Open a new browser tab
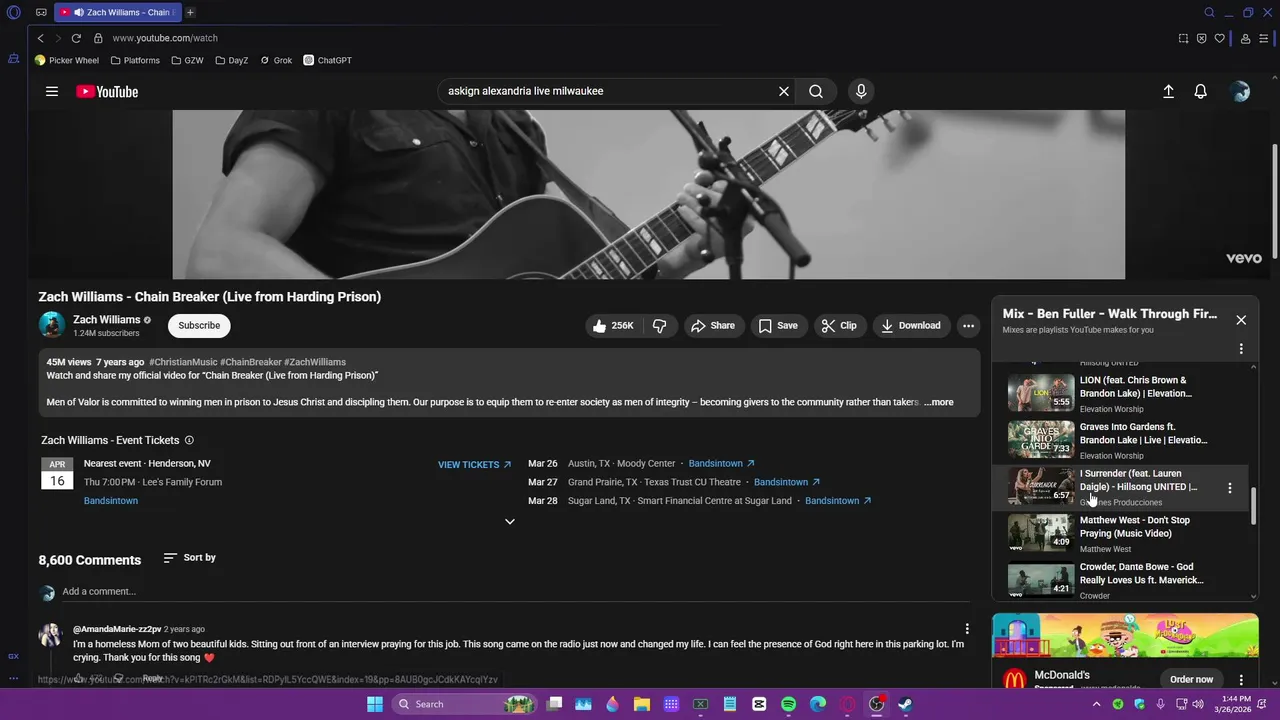The image size is (1280, 720). (x=190, y=12)
